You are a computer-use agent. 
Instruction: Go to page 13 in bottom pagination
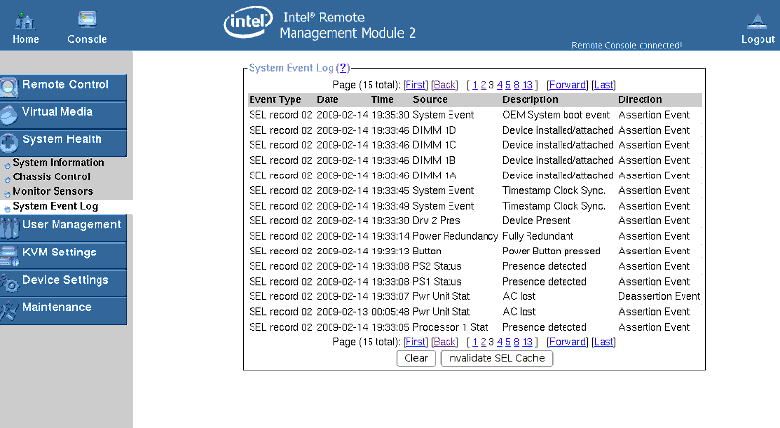[527, 342]
